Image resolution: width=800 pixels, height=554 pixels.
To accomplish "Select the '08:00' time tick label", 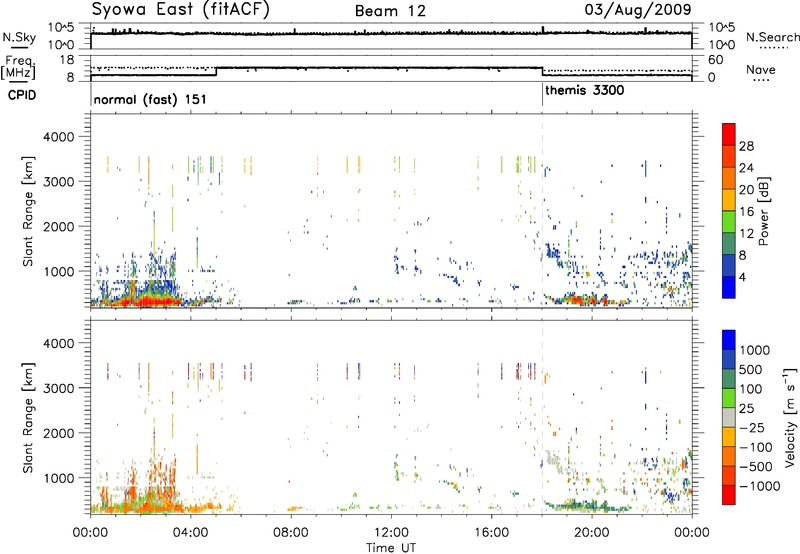I will pos(291,532).
